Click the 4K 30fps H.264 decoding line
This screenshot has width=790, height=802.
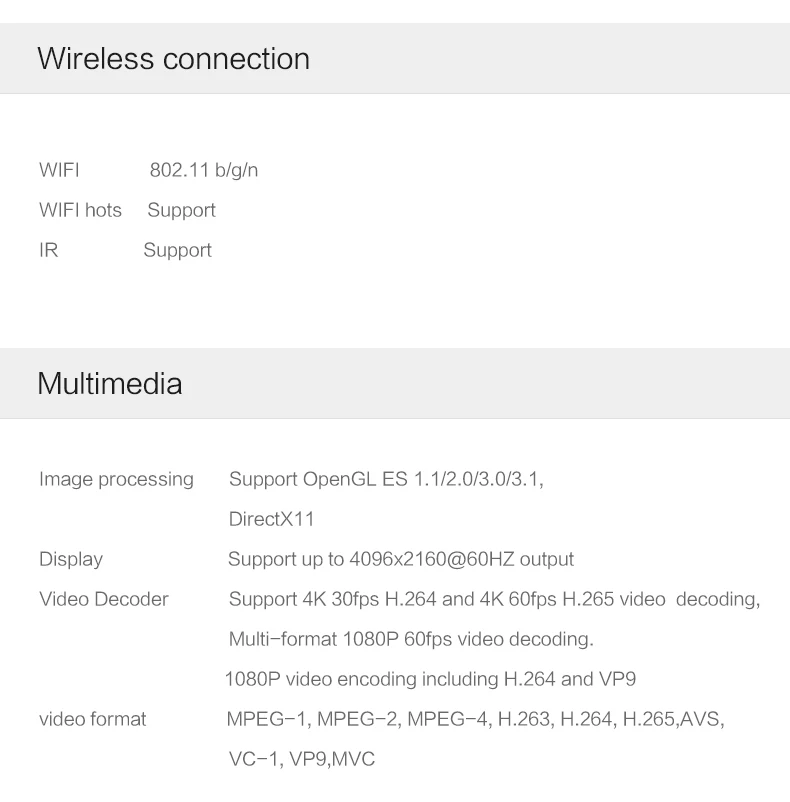point(494,599)
